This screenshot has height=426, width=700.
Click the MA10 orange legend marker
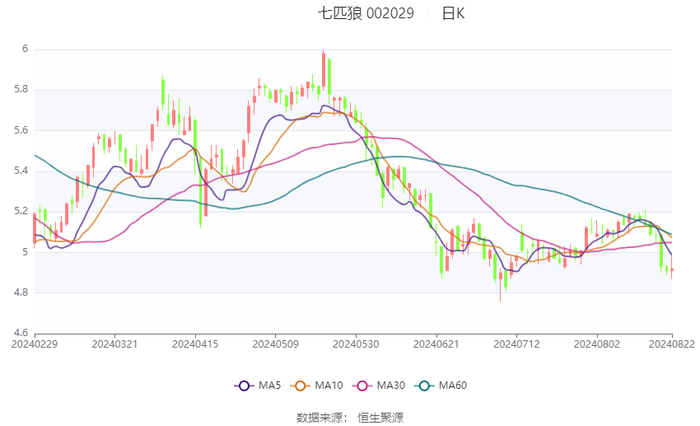point(300,386)
